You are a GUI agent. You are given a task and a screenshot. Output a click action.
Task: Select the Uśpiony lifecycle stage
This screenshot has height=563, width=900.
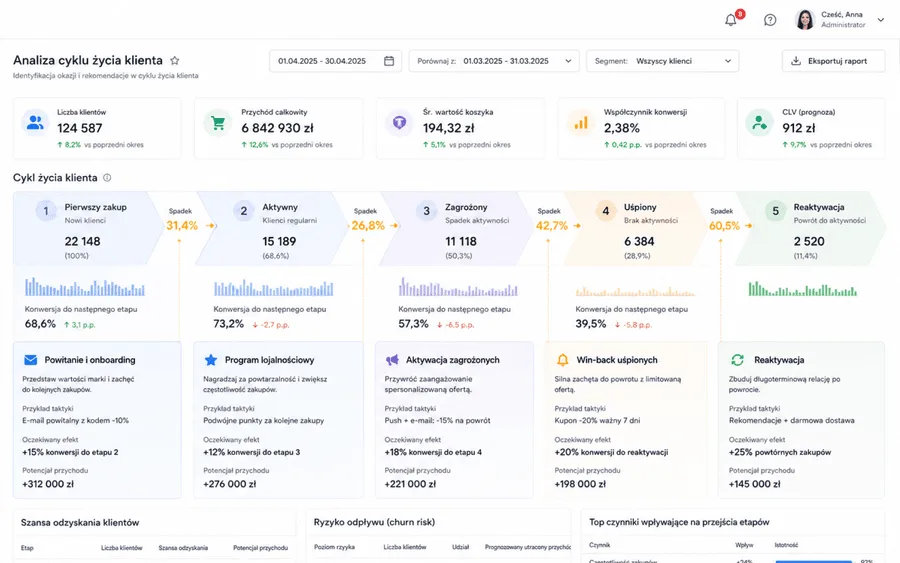point(635,228)
